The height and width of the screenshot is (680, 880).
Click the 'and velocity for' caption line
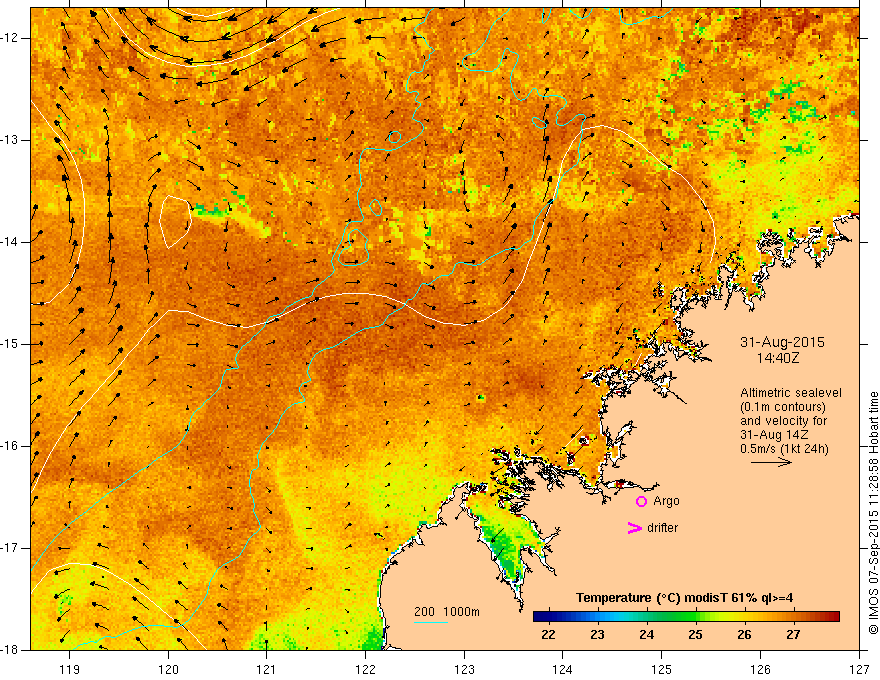[783, 421]
